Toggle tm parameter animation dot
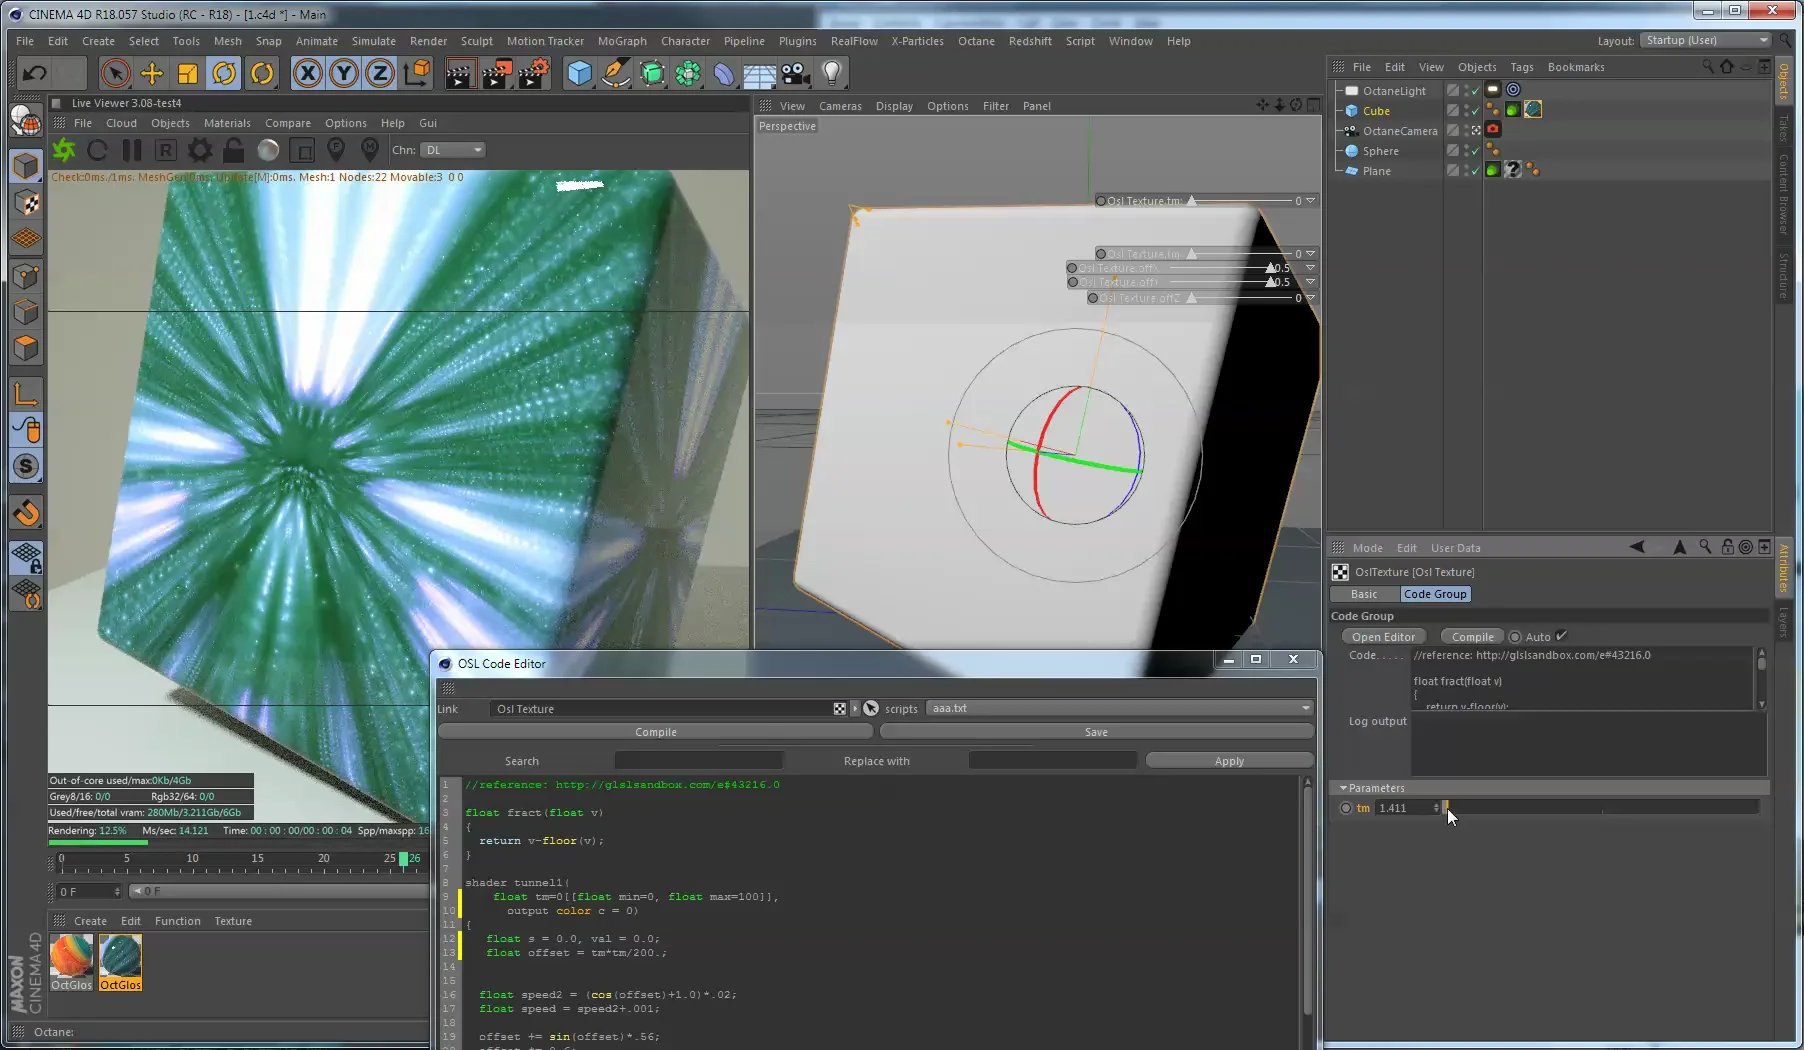Image resolution: width=1804 pixels, height=1050 pixels. point(1345,808)
